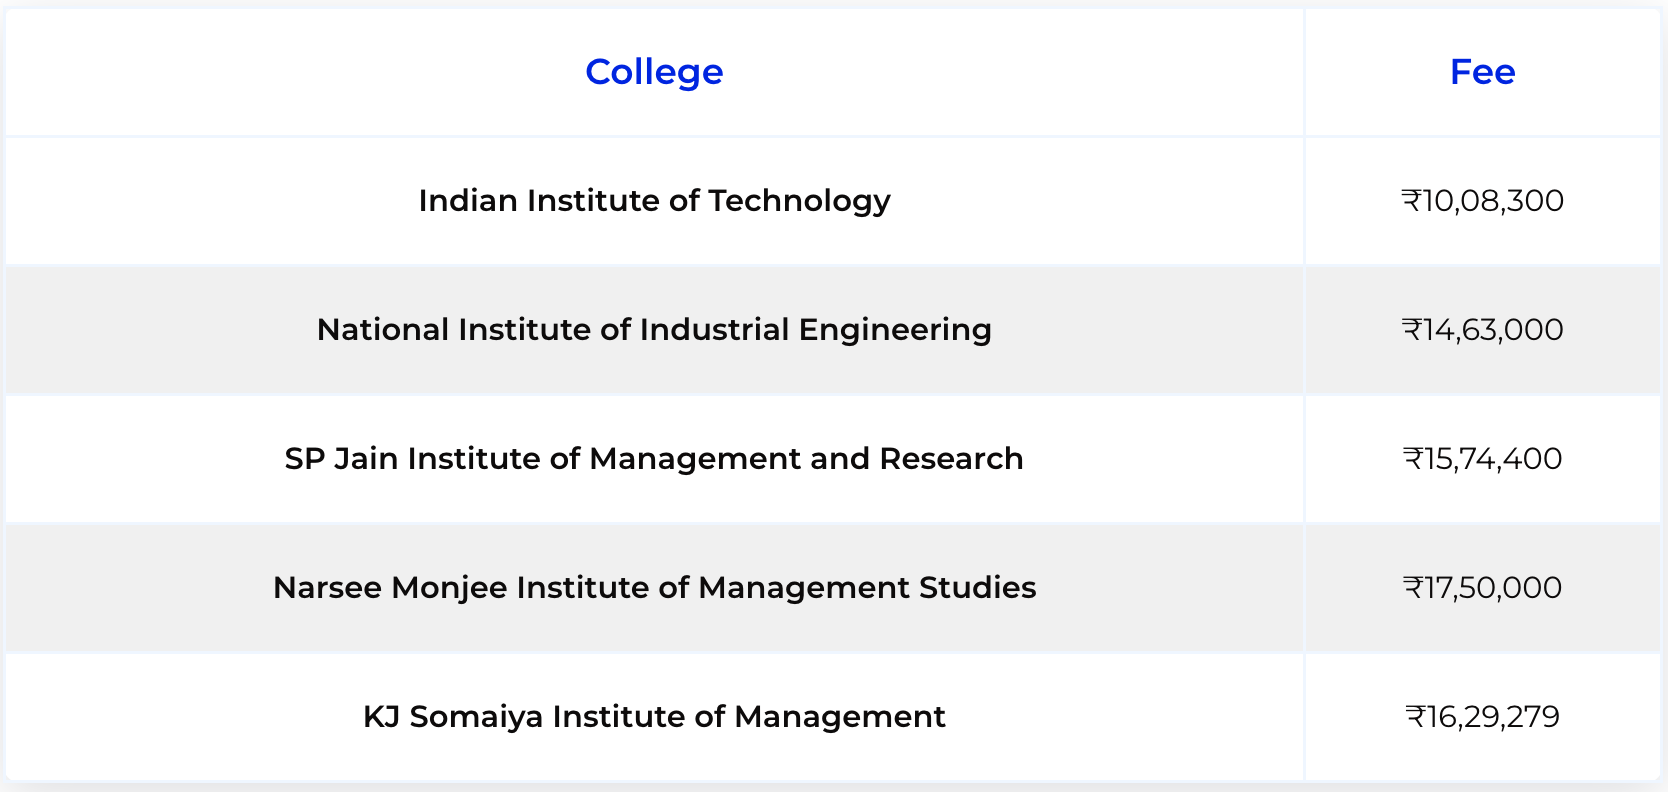This screenshot has height=792, width=1668.
Task: Click the ₹15,74,400 fee amount
Action: click(x=1482, y=459)
